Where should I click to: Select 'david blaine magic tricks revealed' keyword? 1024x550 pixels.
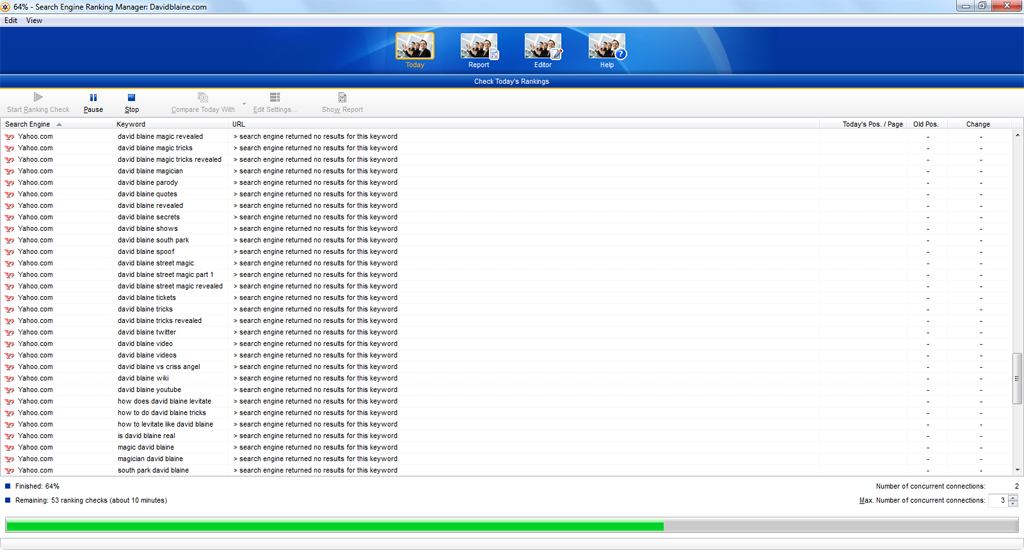click(169, 159)
